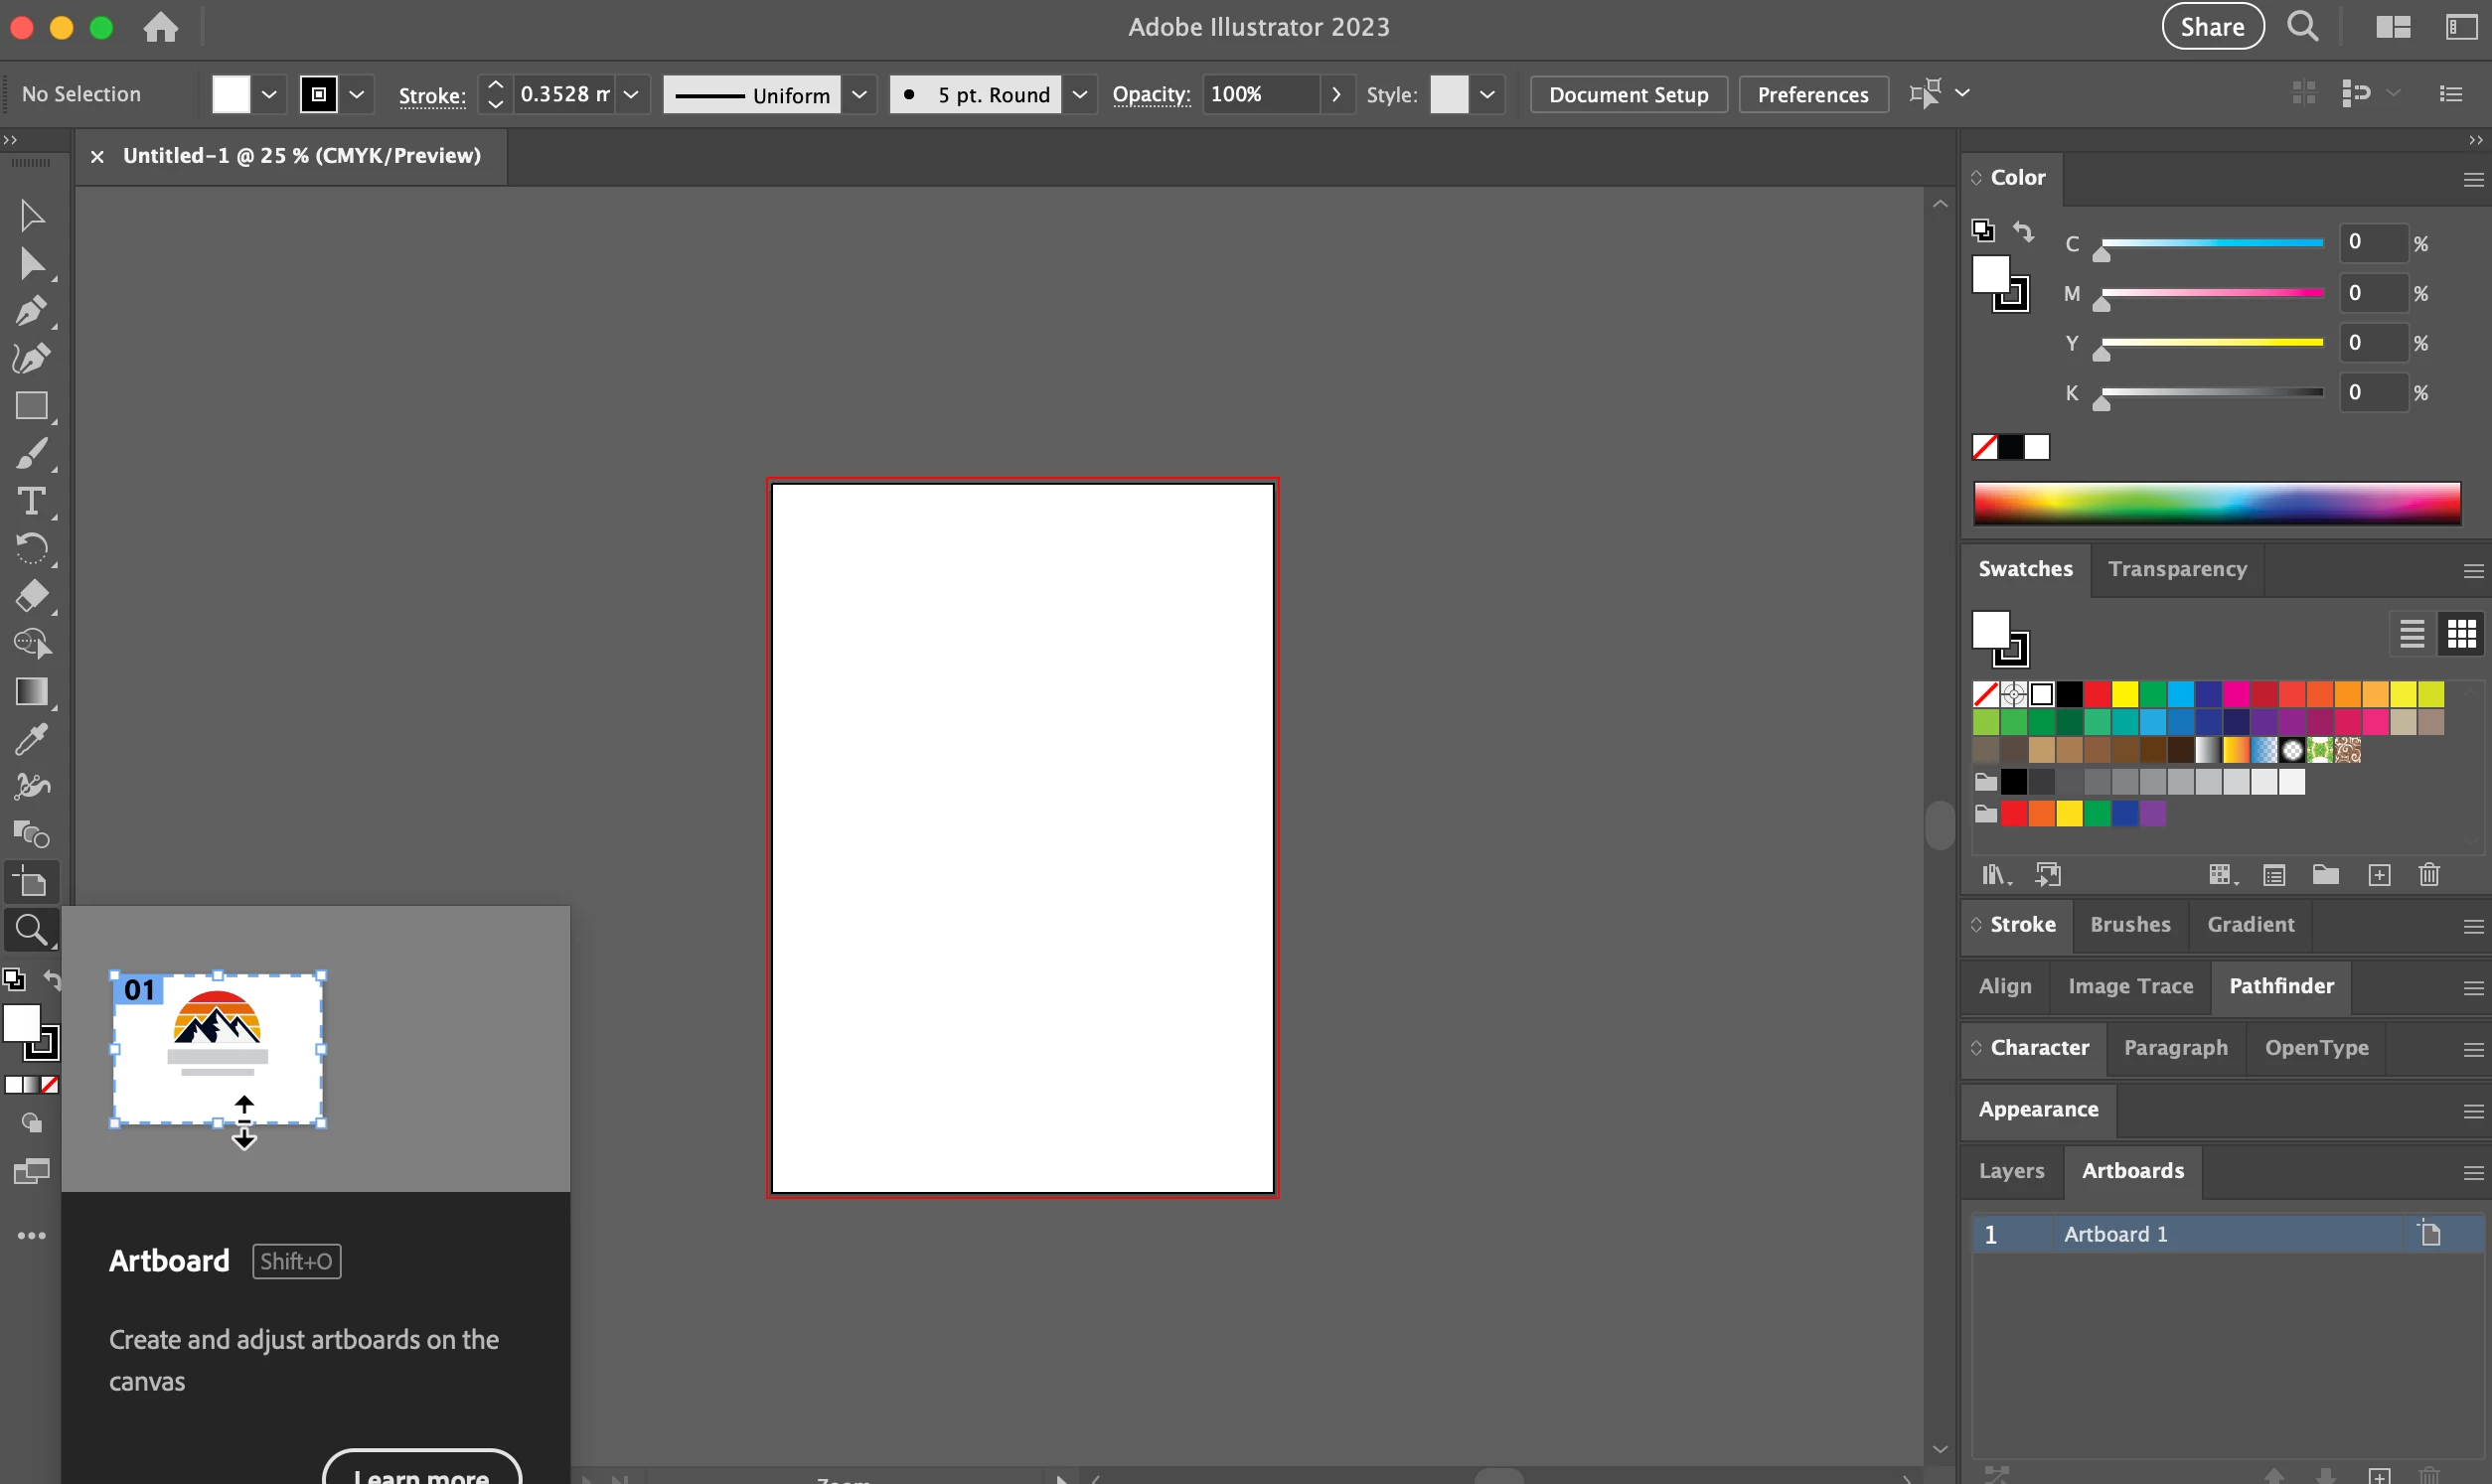Open the Transparency tab
2492x1484 pixels.
pos(2177,569)
